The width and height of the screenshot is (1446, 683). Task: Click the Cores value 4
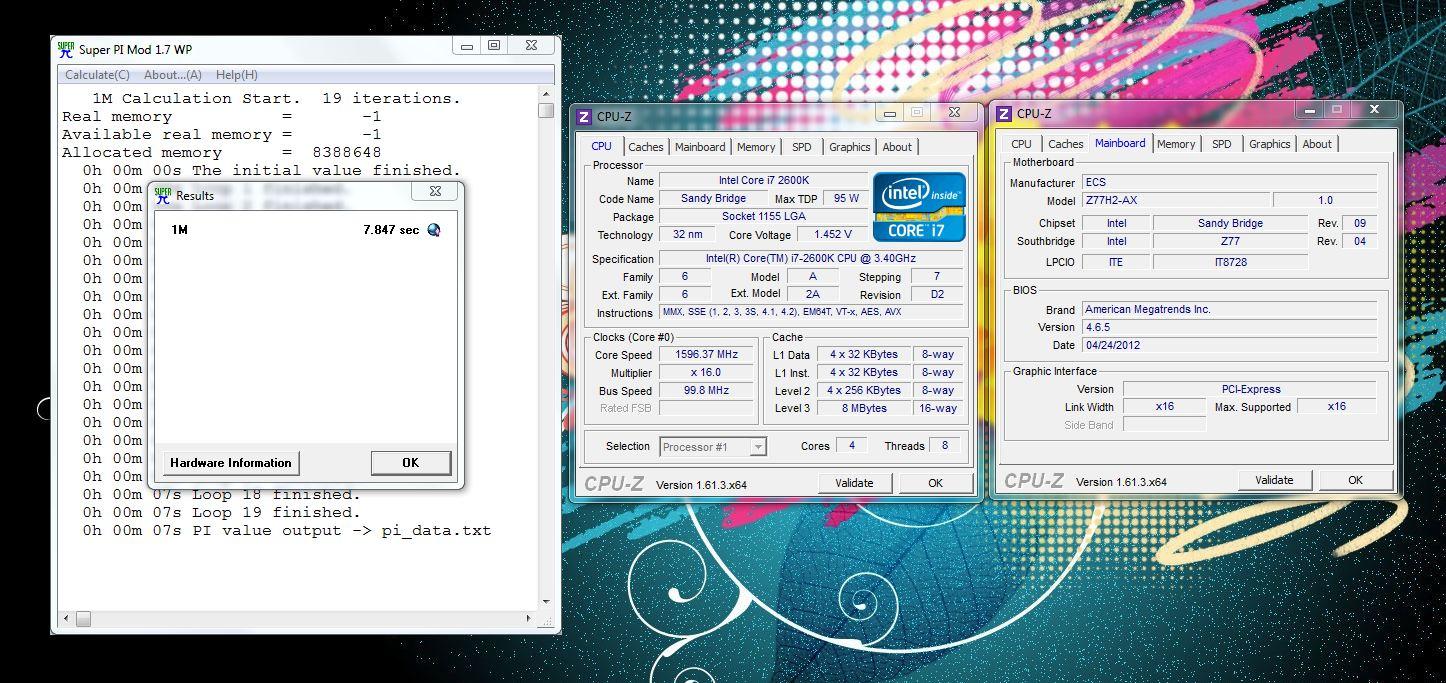[x=852, y=446]
